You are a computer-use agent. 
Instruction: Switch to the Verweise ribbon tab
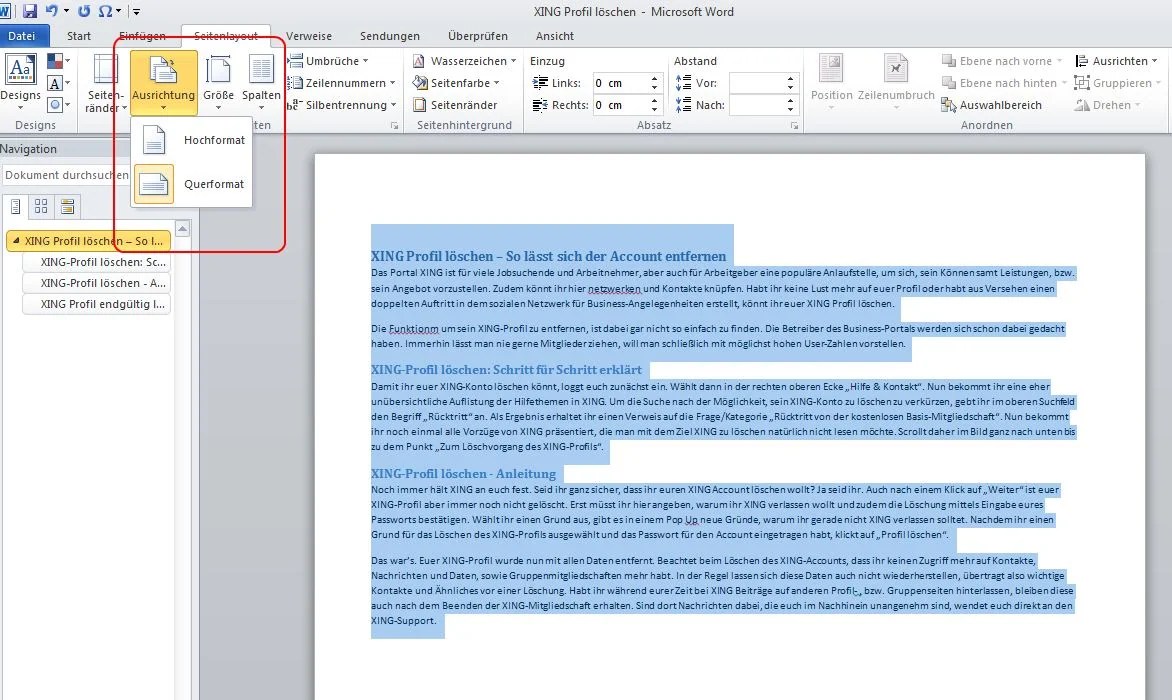pos(309,36)
